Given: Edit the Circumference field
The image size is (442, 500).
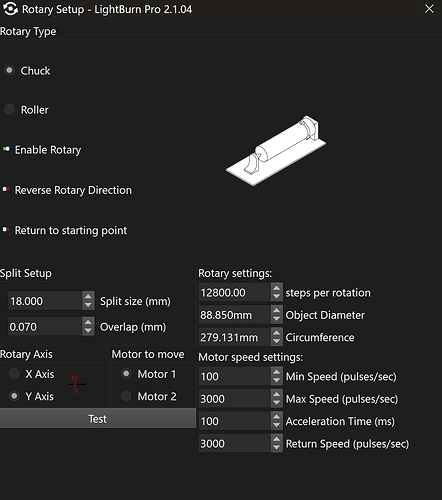Looking at the screenshot, I should click(x=235, y=337).
